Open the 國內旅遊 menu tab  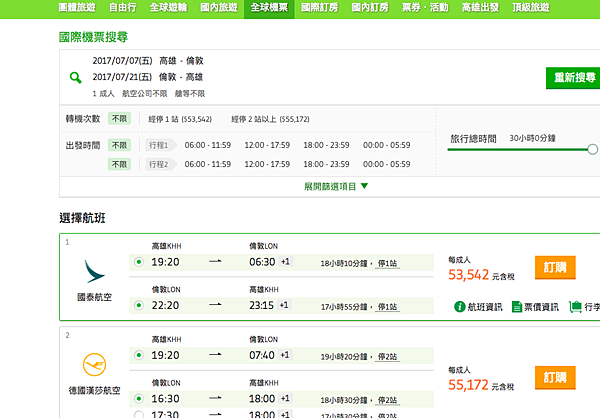coord(219,7)
